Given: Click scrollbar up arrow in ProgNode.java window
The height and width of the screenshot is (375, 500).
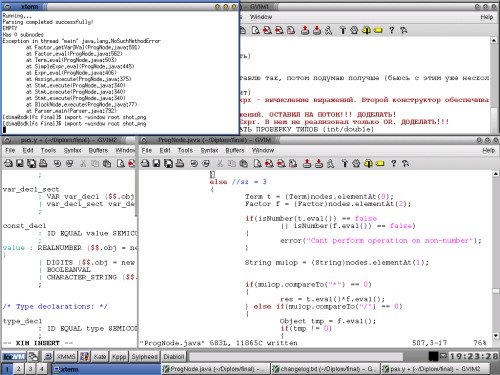Looking at the screenshot, I should point(496,174).
